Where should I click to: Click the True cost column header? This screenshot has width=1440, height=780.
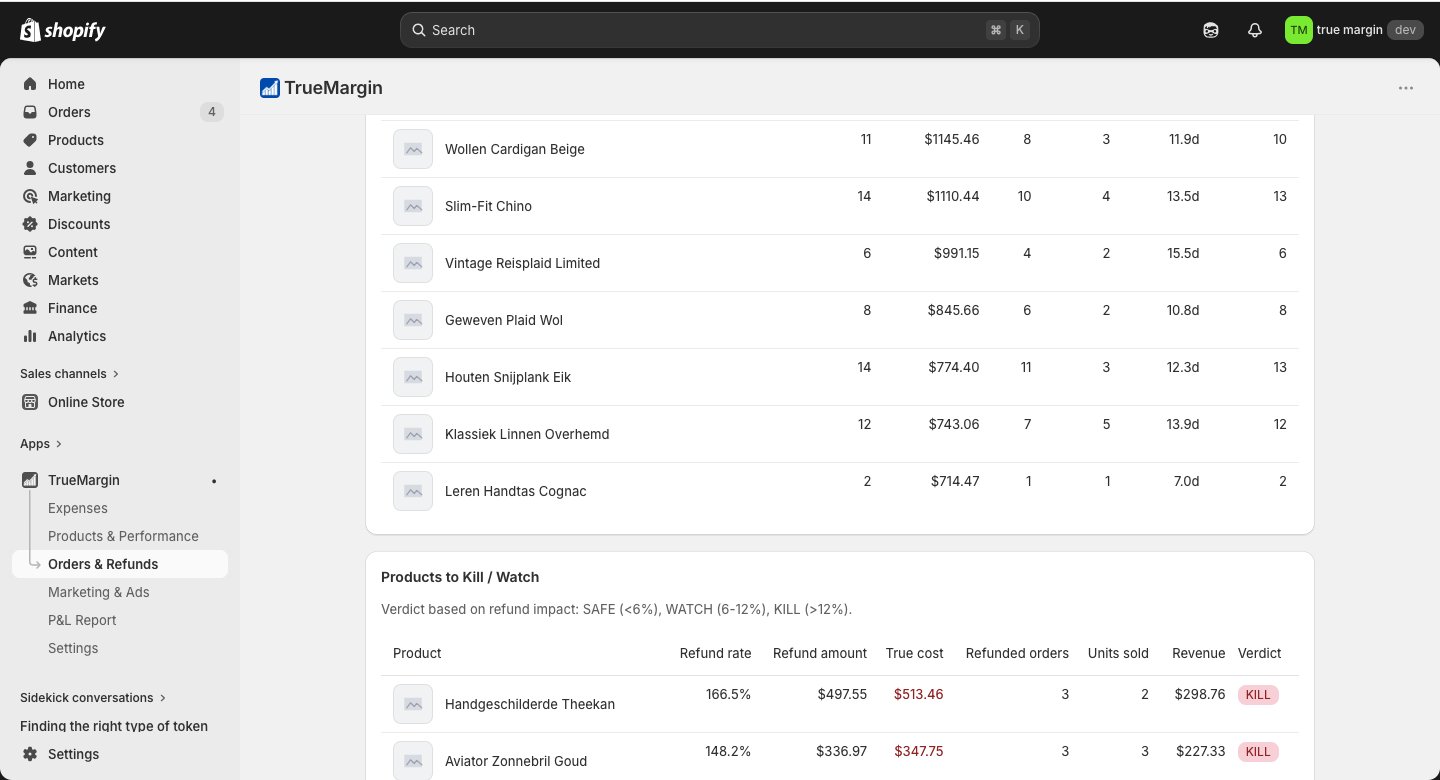pos(914,653)
